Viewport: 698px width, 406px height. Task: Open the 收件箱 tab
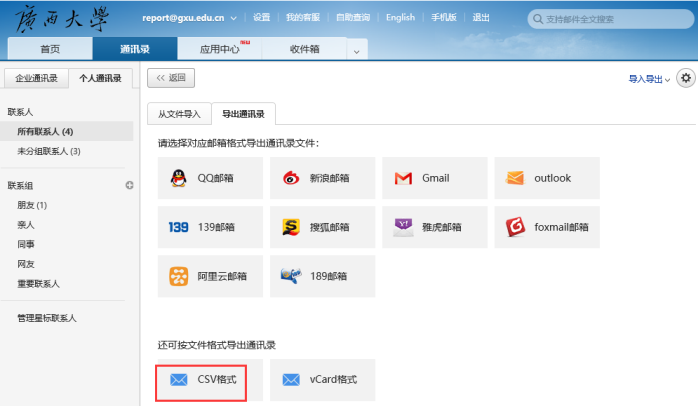304,49
